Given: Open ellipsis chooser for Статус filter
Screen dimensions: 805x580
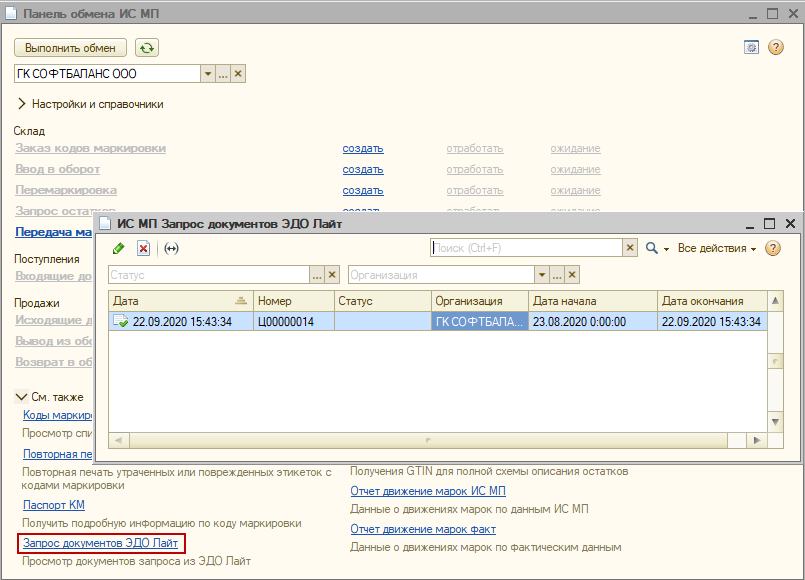Looking at the screenshot, I should [317, 275].
